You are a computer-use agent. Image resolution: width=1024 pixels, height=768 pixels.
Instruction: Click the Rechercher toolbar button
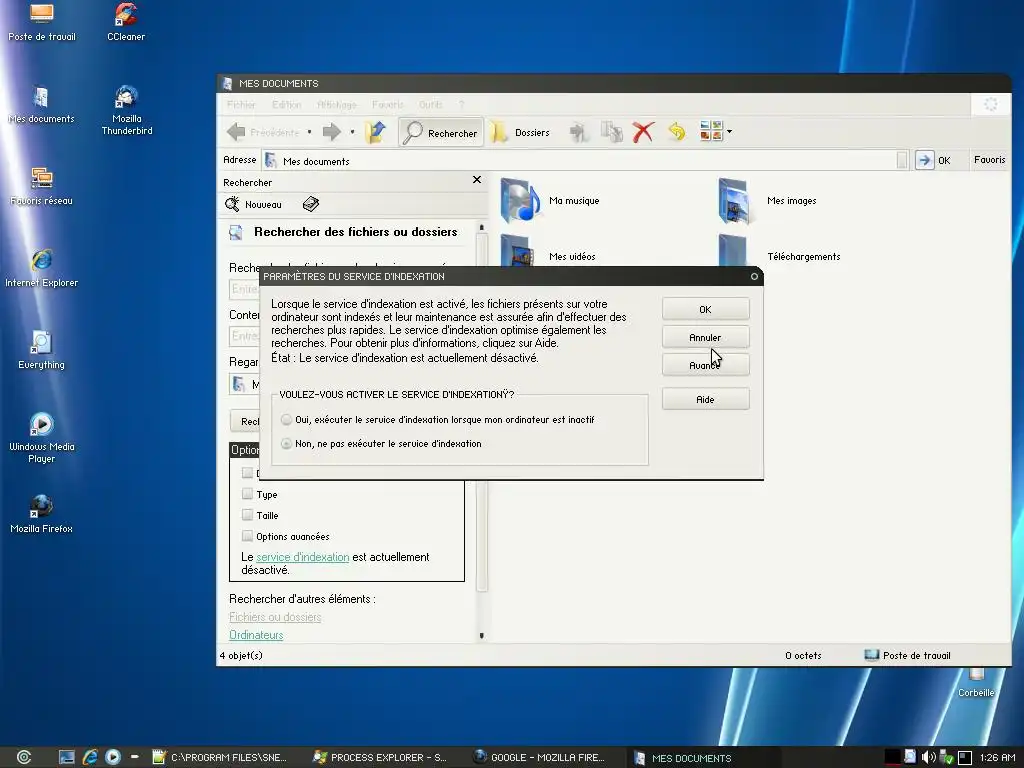pyautogui.click(x=441, y=133)
